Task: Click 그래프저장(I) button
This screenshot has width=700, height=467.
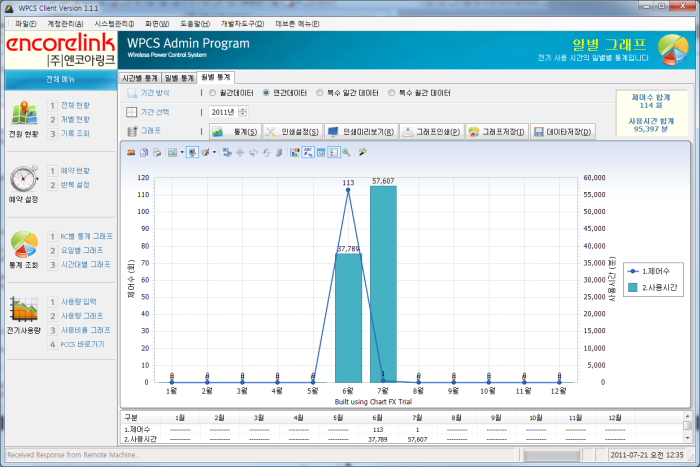Action: [x=497, y=132]
